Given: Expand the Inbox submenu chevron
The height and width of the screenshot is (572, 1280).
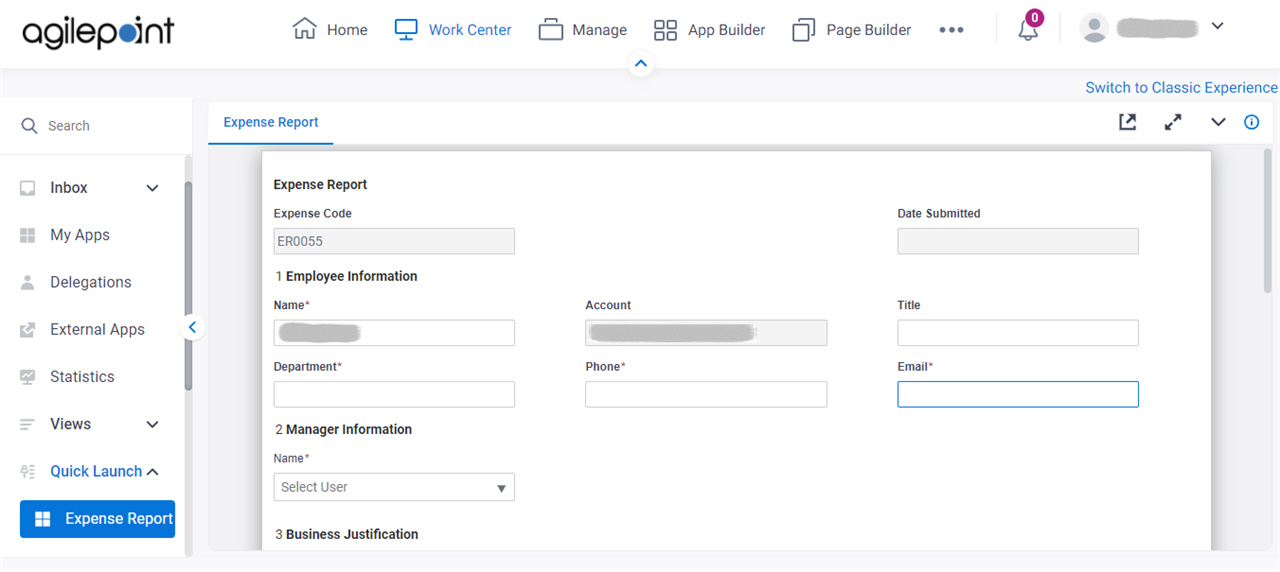Looking at the screenshot, I should (152, 188).
